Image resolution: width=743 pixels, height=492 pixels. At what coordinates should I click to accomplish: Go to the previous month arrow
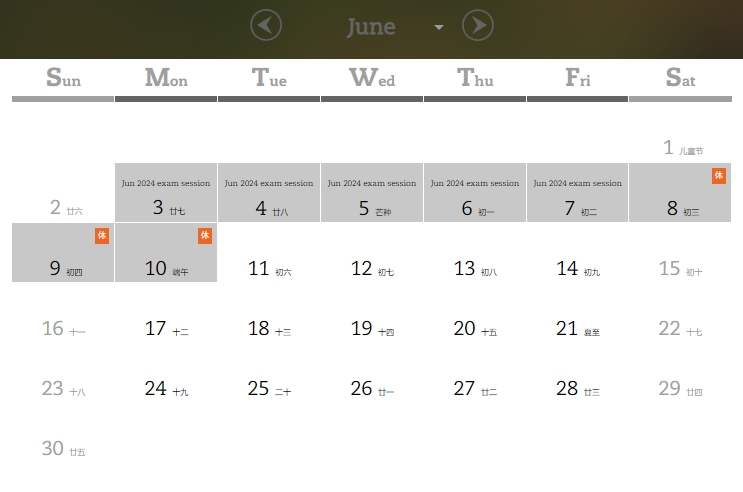point(266,25)
